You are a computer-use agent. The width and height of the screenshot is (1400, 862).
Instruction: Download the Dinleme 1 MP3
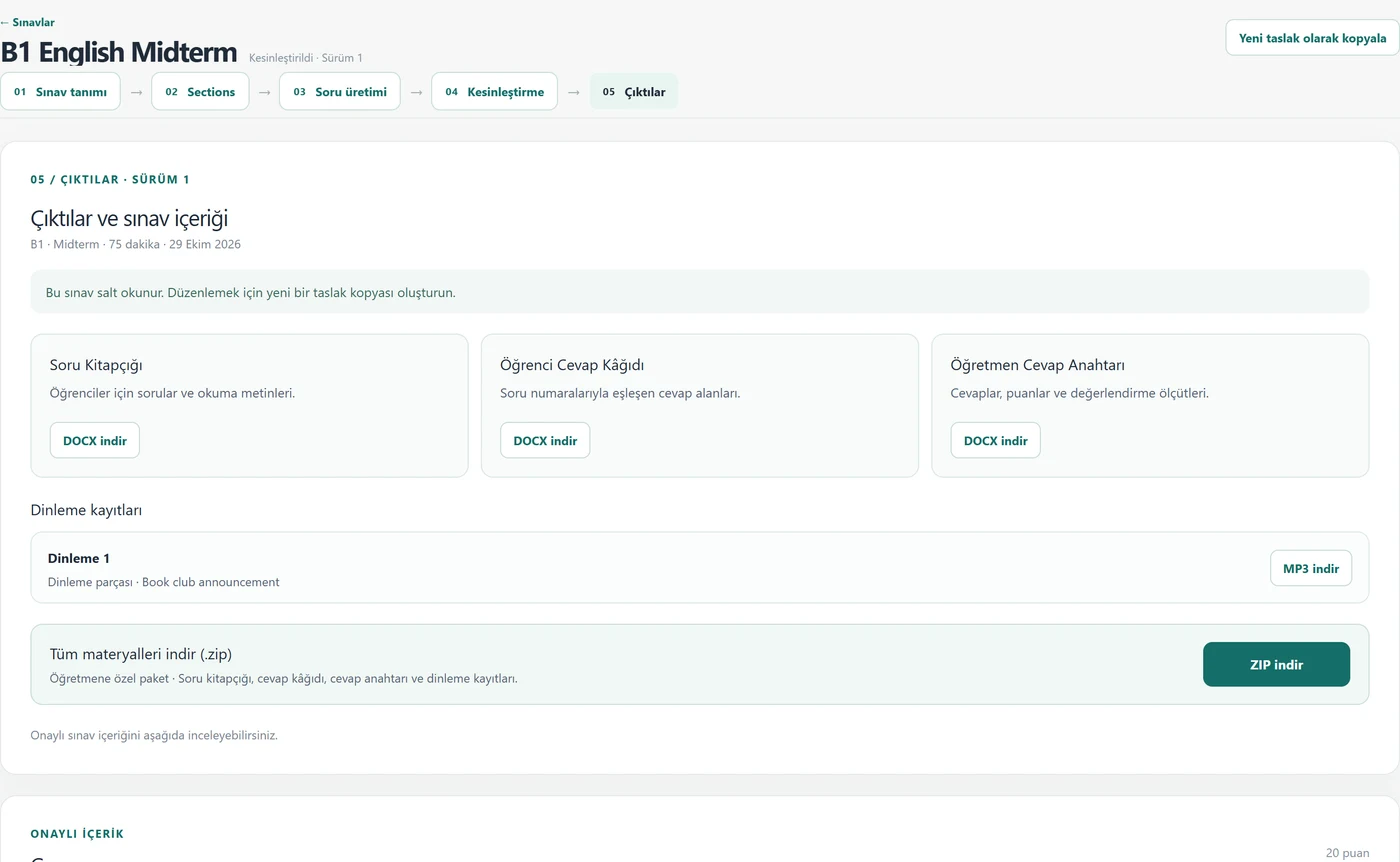[1311, 568]
